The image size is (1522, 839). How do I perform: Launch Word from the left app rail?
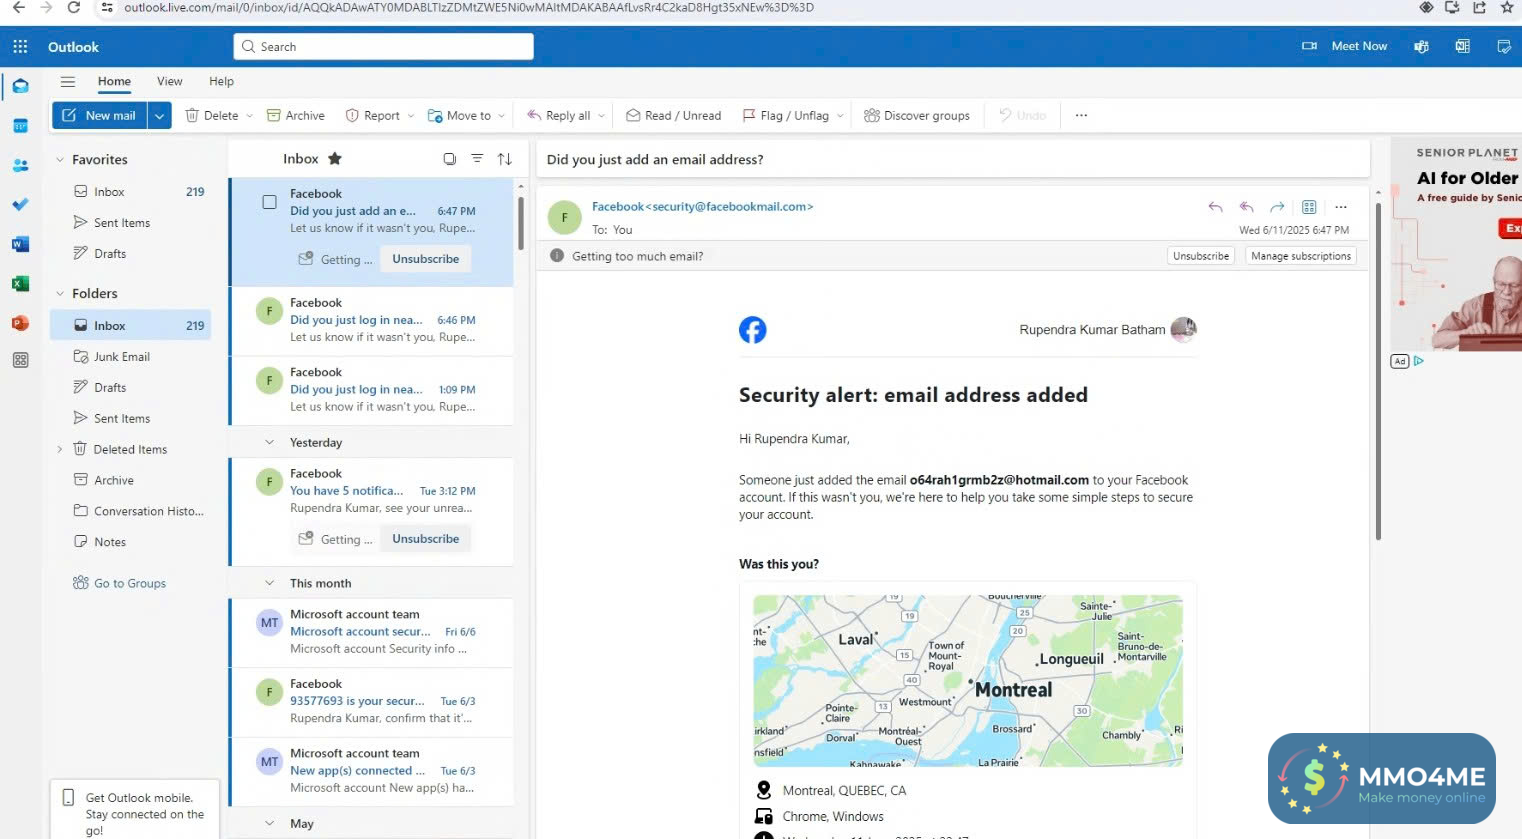[x=20, y=244]
